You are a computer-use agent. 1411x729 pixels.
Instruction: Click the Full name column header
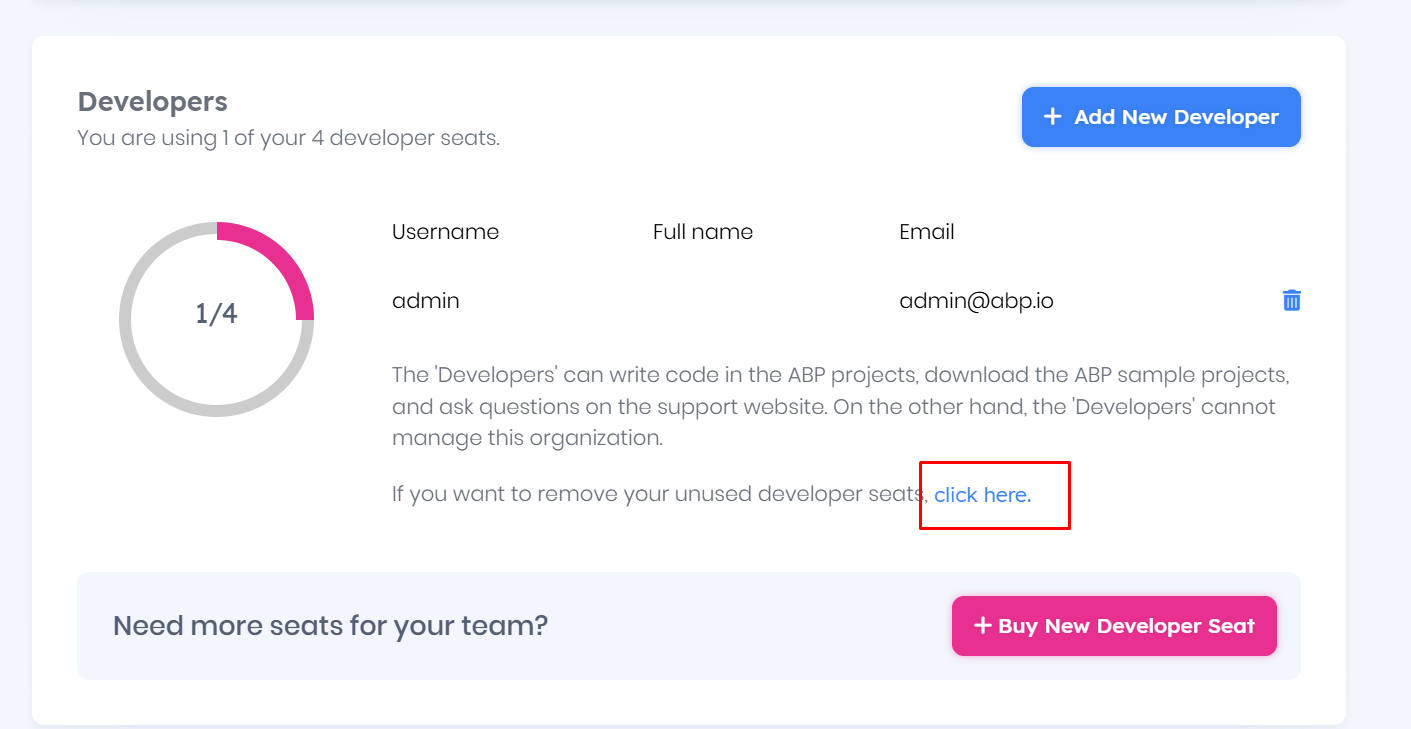point(702,232)
